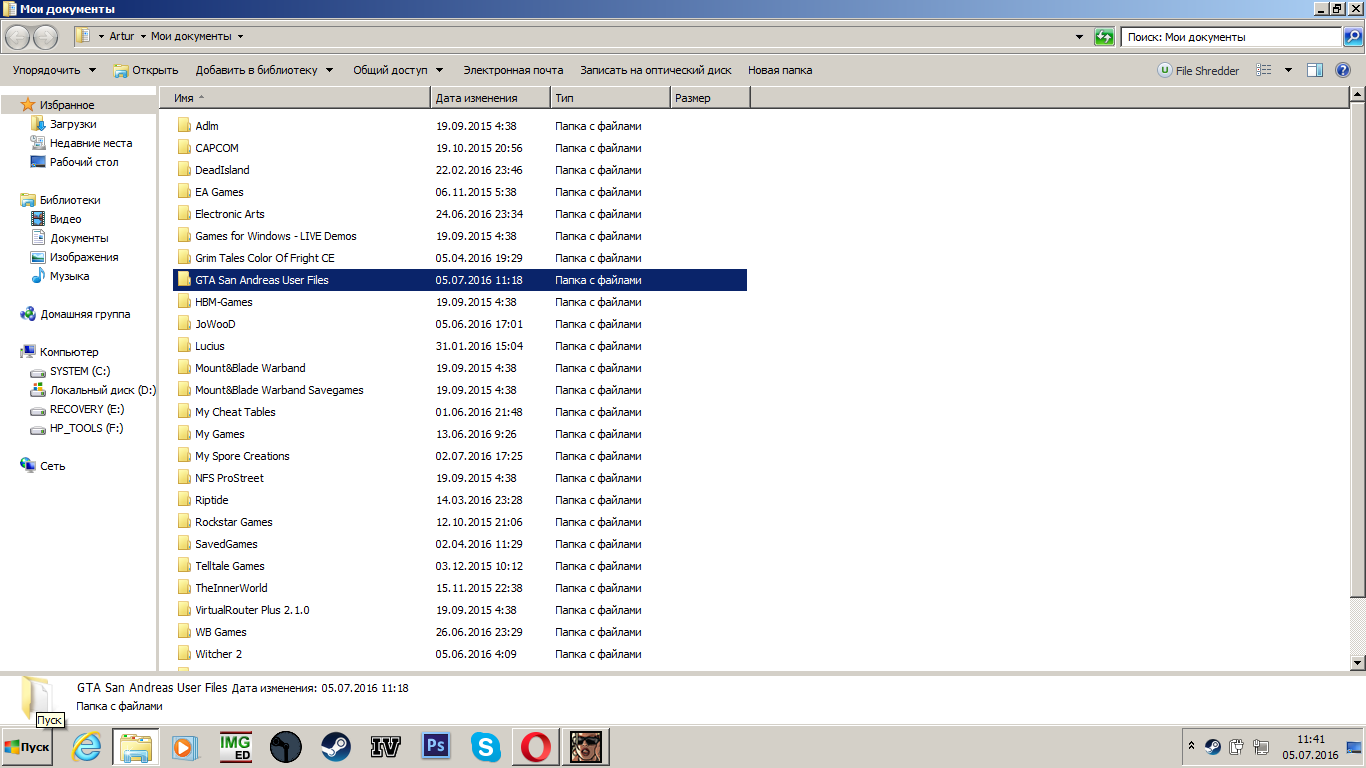This screenshot has height=768, width=1366.
Task: Click Новая папка in the toolbar
Action: click(x=780, y=70)
